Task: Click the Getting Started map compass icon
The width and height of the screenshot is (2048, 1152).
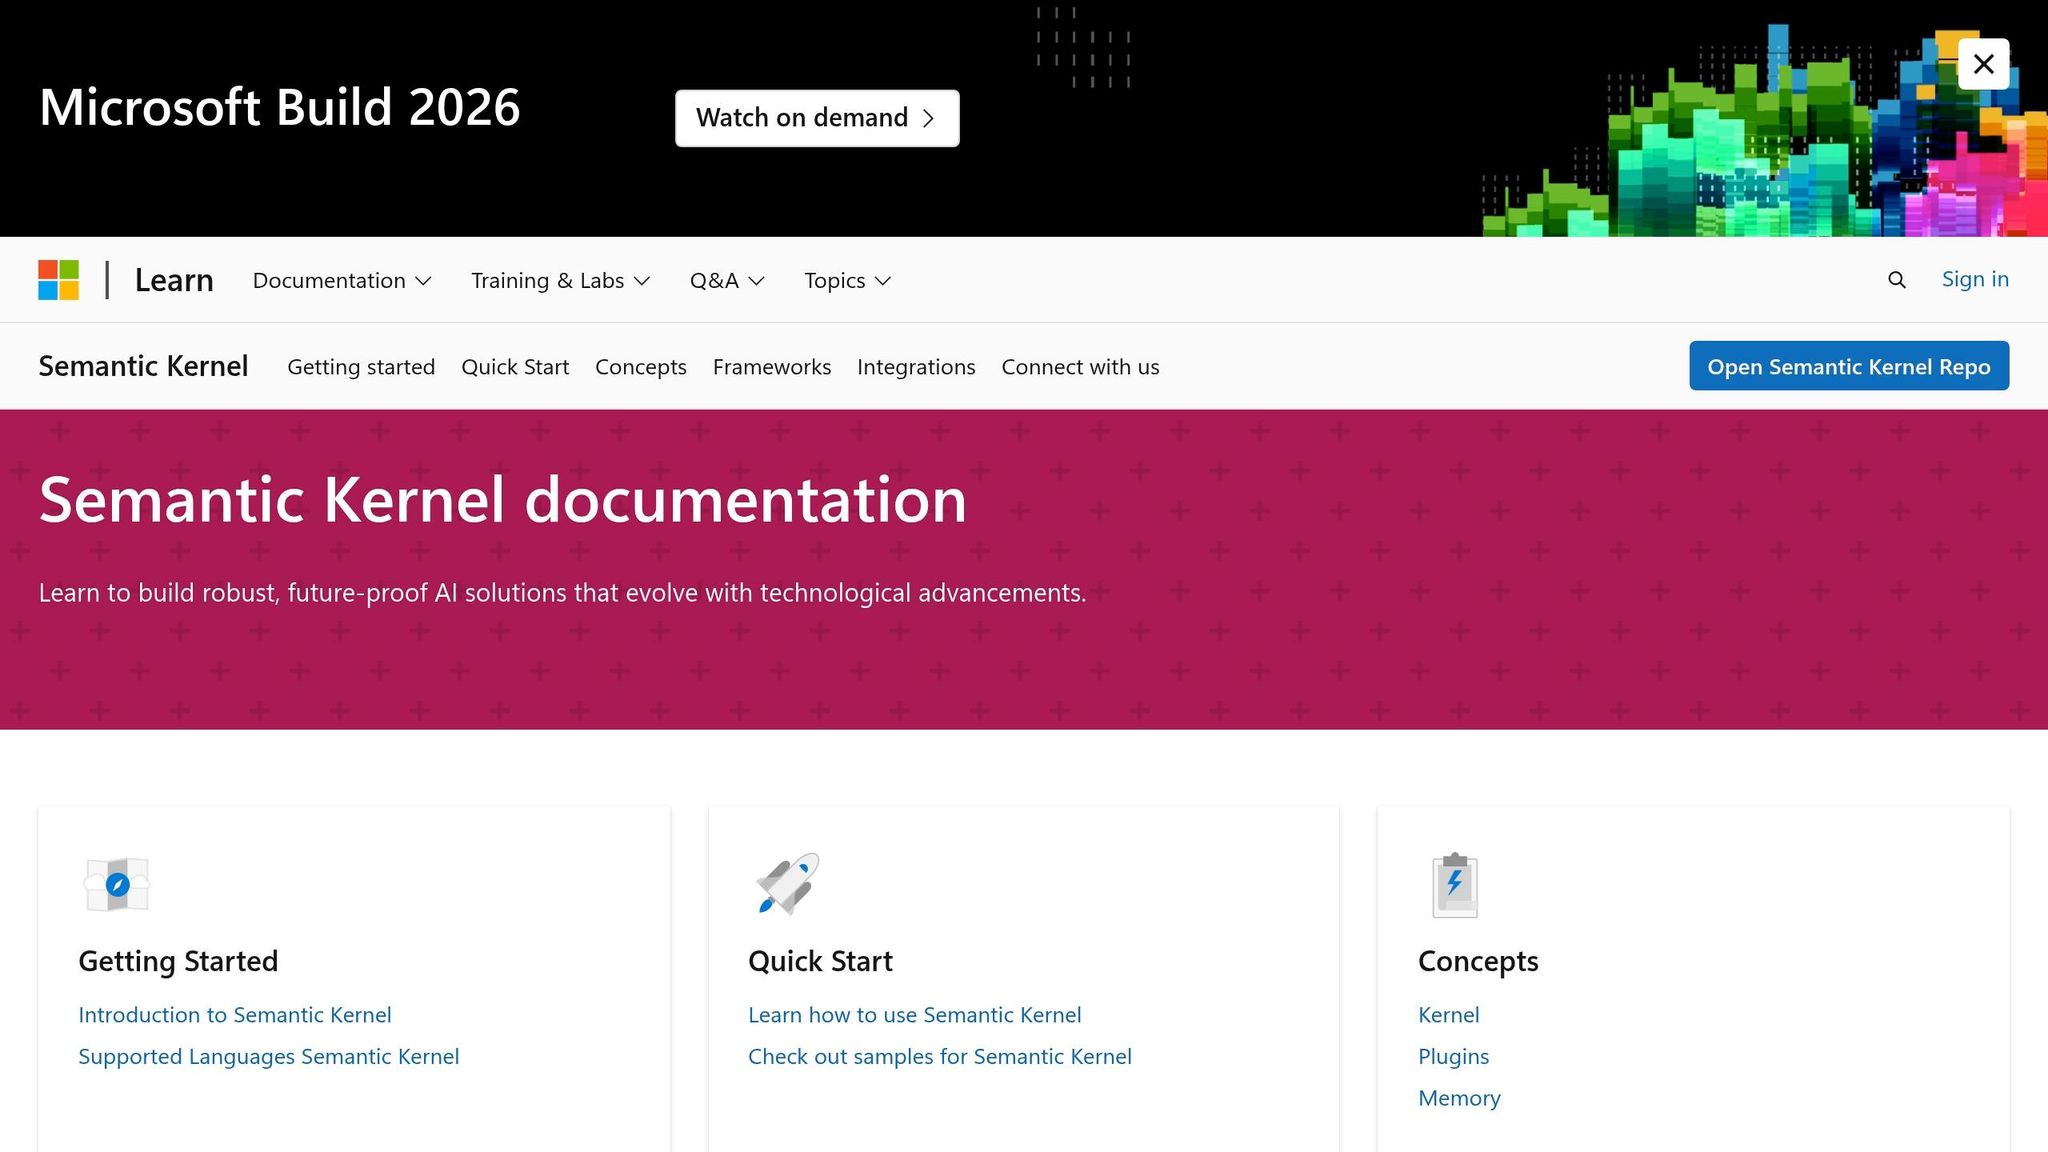Action: coord(117,885)
